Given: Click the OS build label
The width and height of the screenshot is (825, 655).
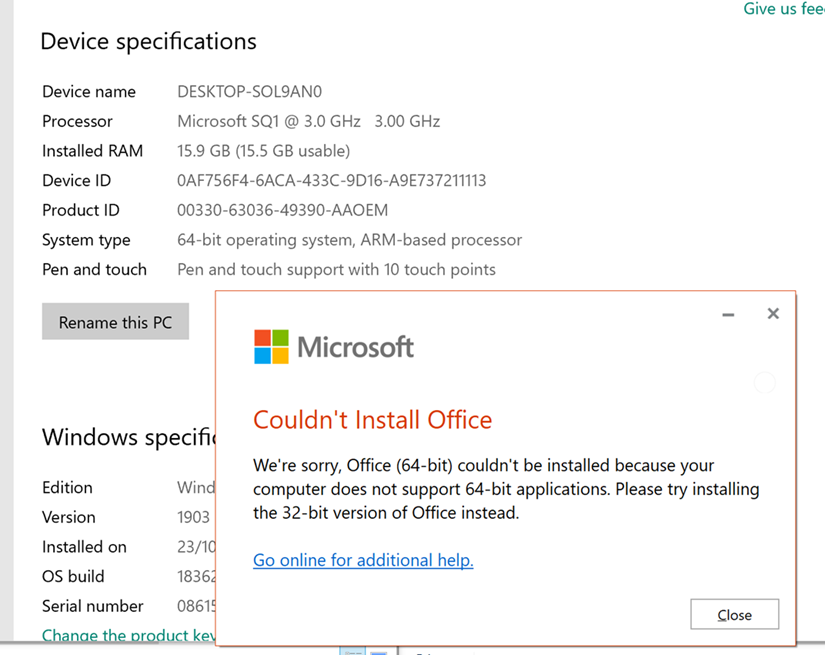Looking at the screenshot, I should (x=73, y=576).
